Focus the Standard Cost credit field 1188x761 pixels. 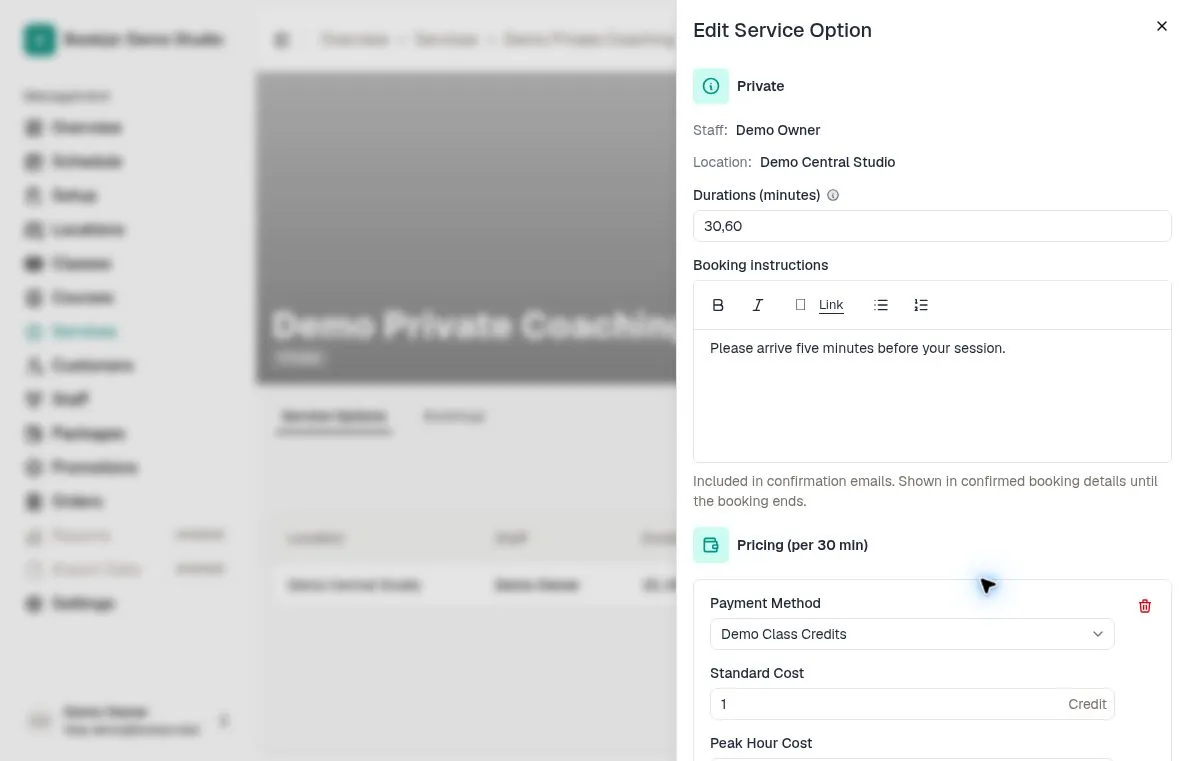(911, 704)
